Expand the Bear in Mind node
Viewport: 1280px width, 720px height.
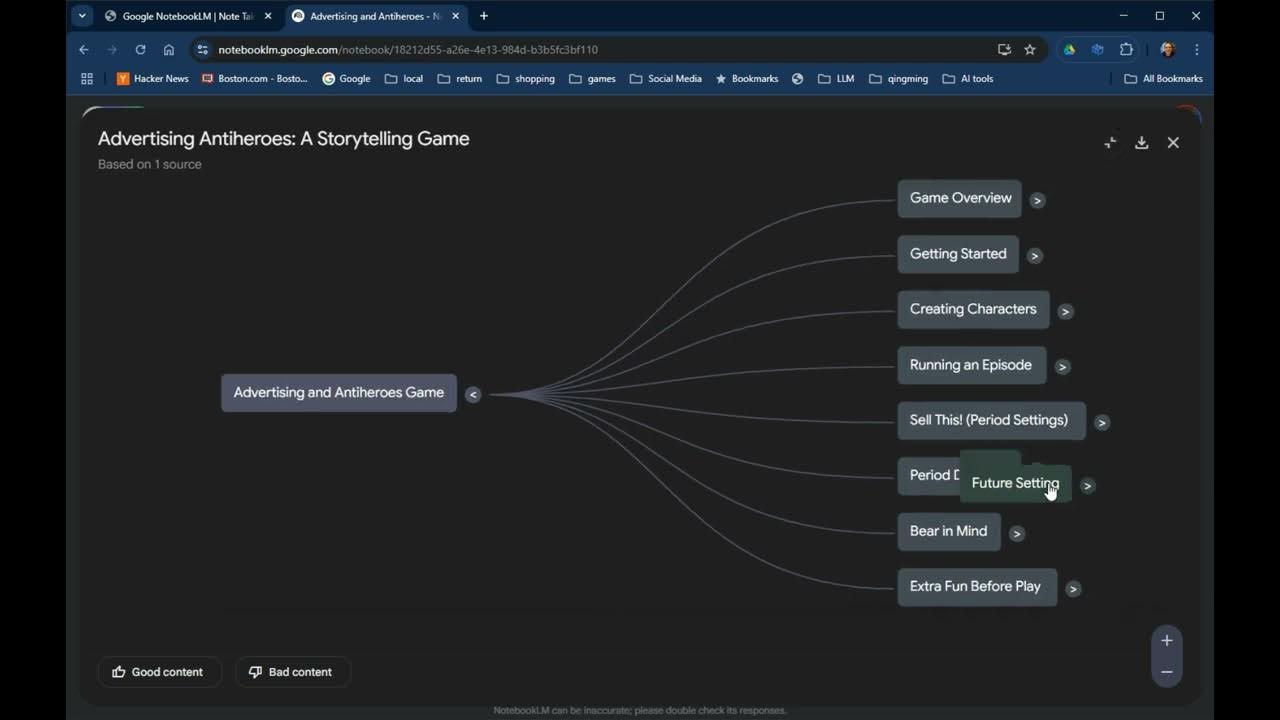coord(1016,533)
